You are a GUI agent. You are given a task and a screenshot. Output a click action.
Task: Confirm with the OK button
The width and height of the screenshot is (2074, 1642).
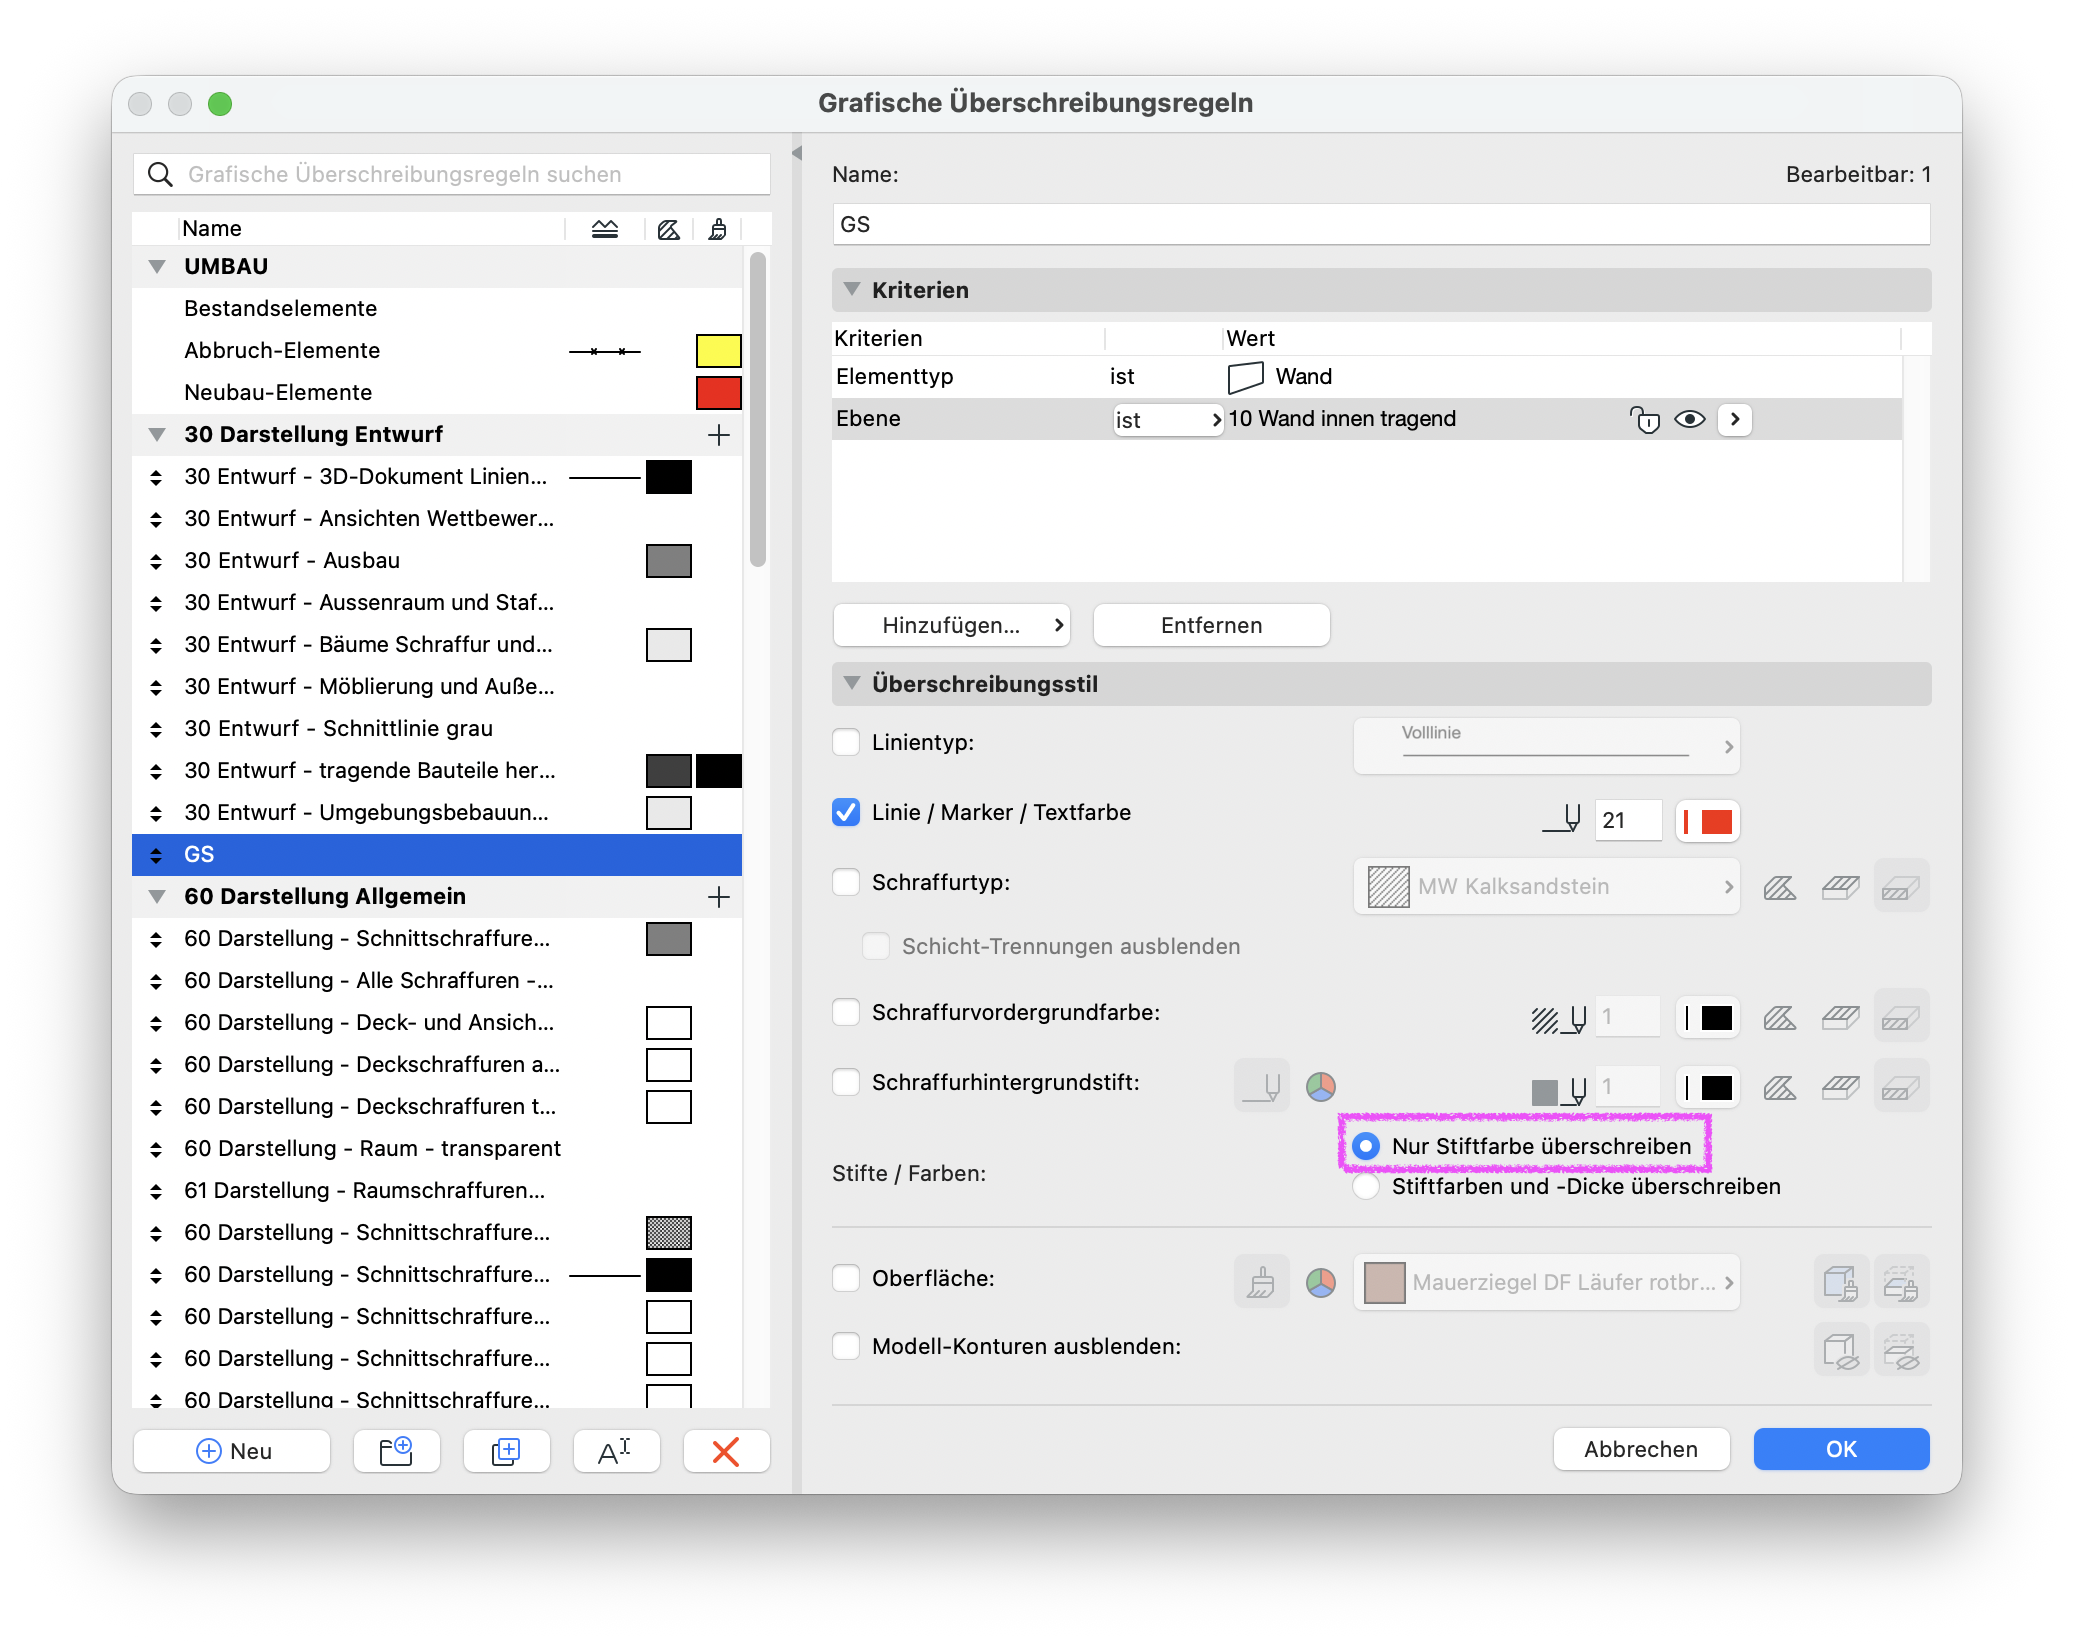click(x=1841, y=1449)
